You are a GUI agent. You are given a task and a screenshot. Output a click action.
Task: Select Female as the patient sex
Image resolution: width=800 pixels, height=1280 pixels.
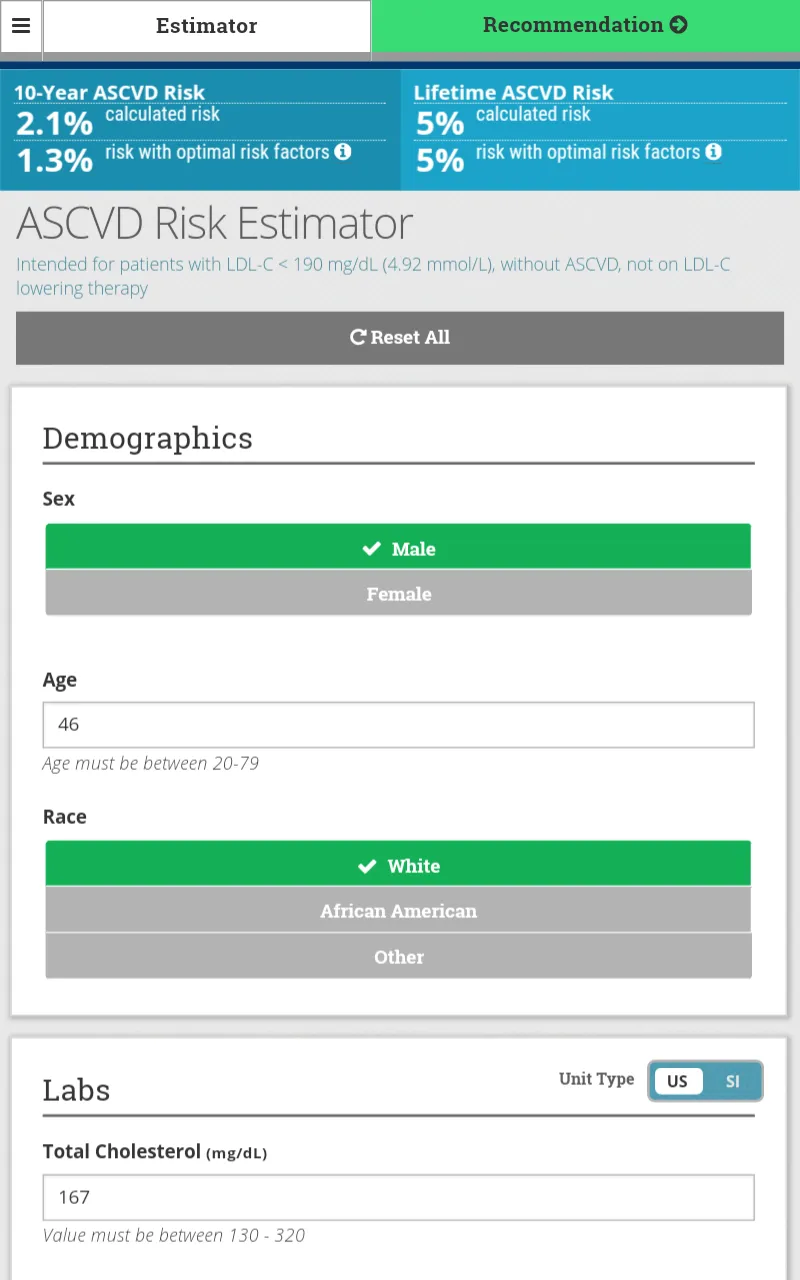pyautogui.click(x=398, y=593)
